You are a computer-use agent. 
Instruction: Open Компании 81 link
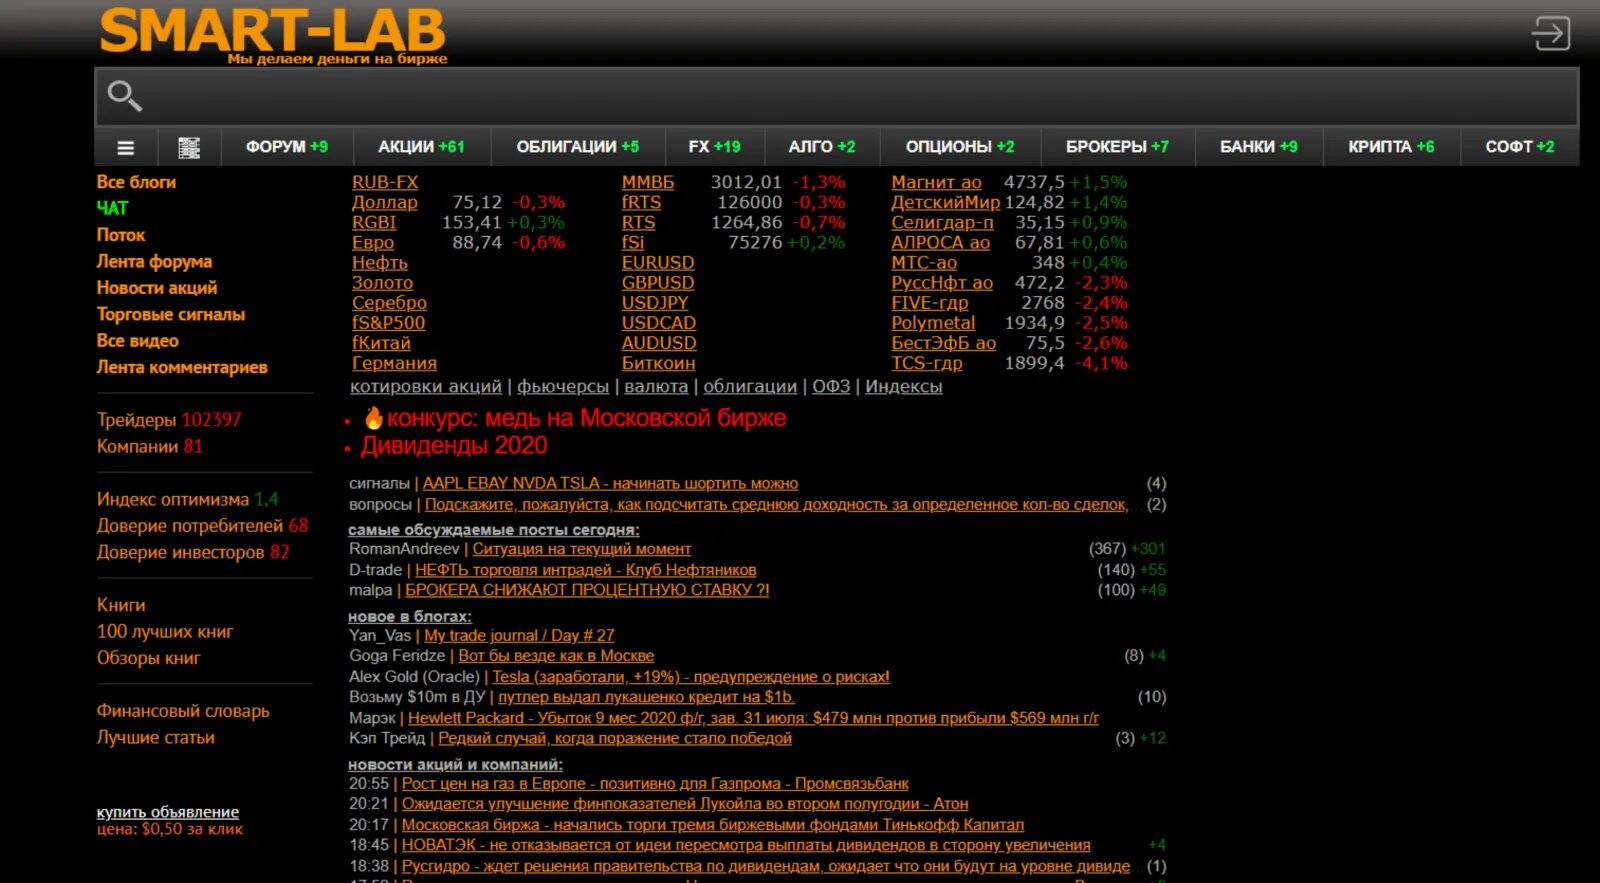point(149,446)
